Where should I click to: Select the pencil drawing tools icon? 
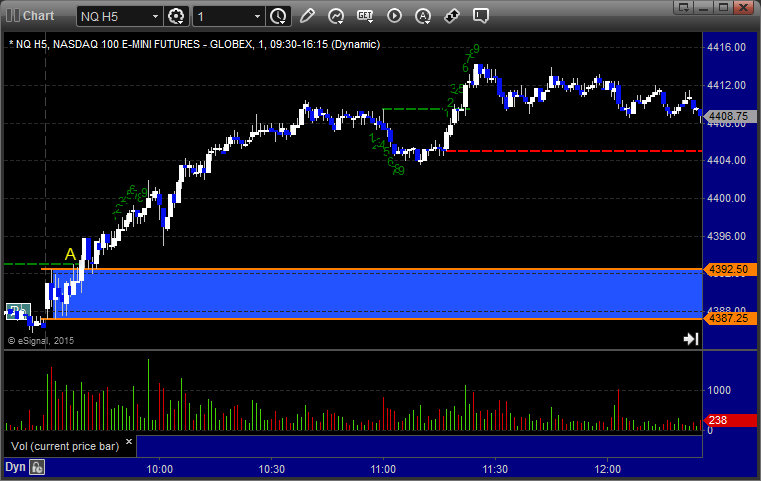click(307, 16)
